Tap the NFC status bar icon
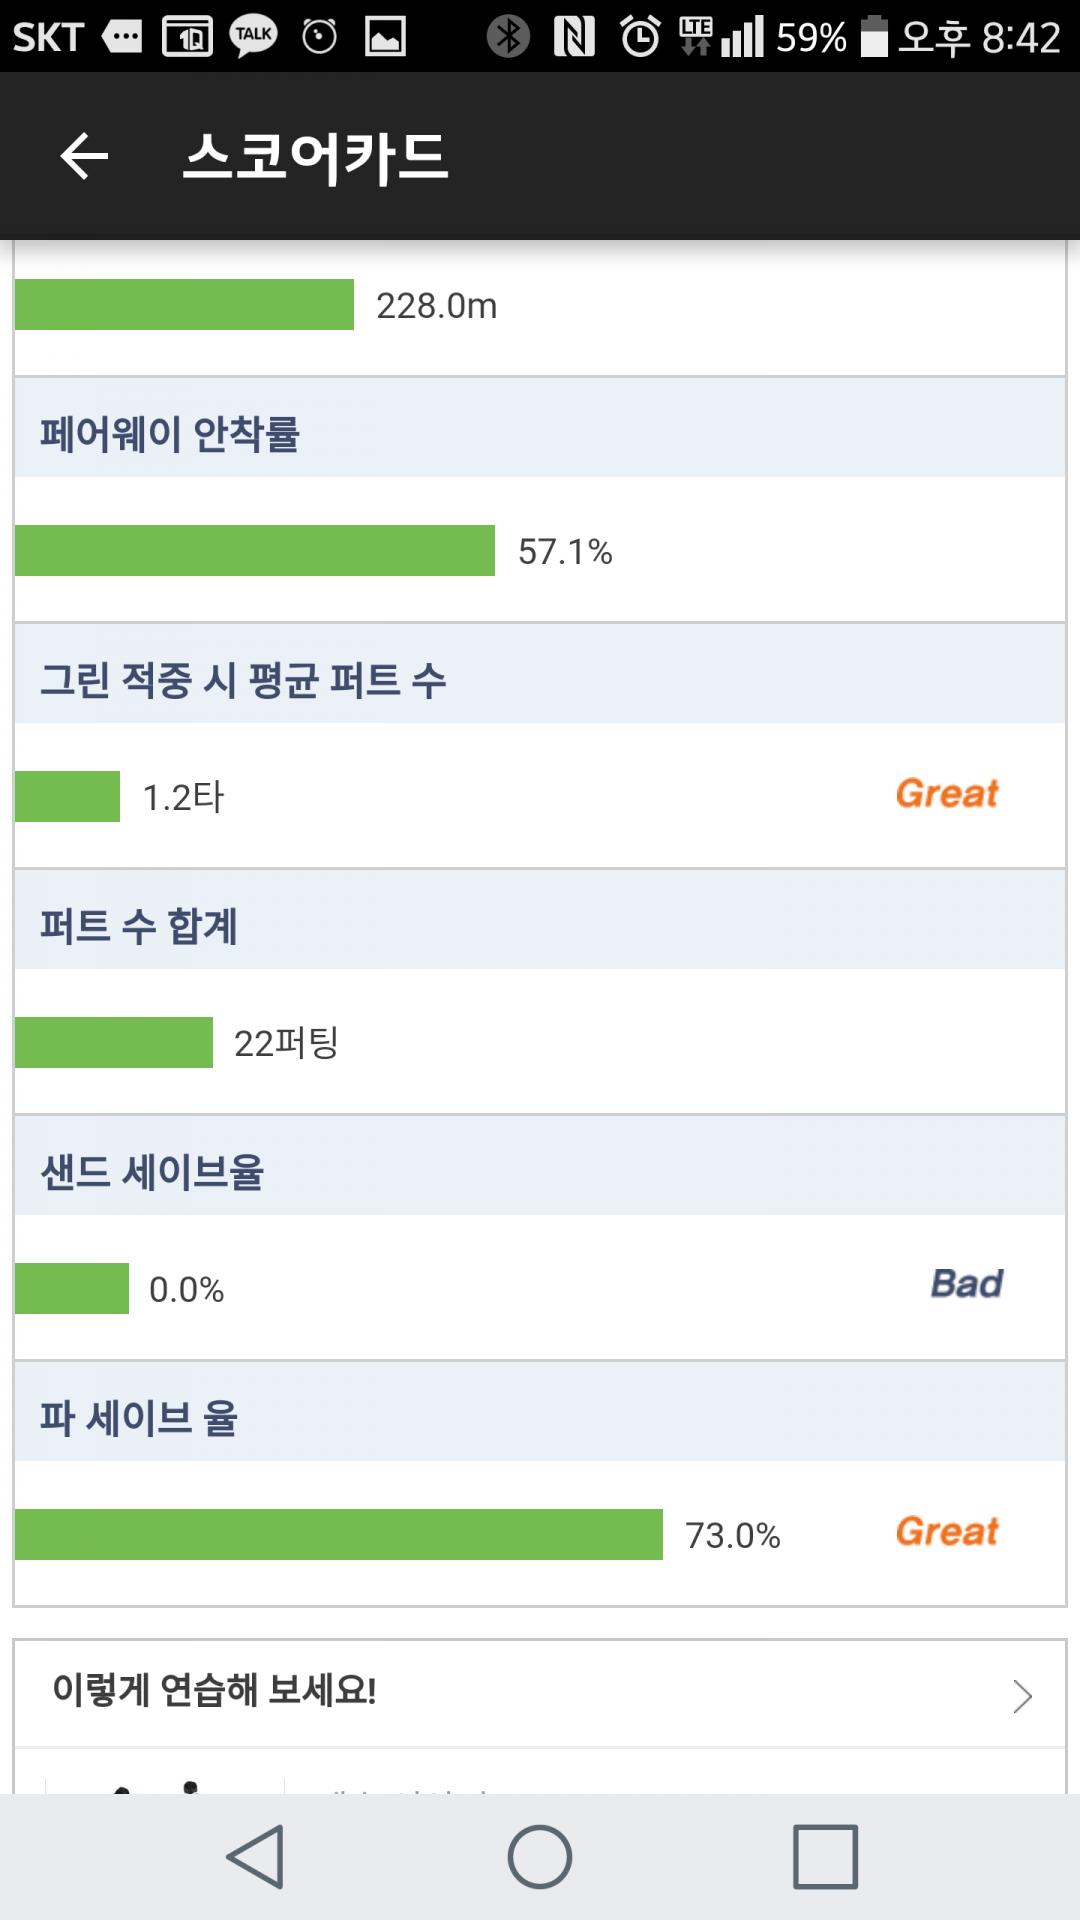 (574, 37)
